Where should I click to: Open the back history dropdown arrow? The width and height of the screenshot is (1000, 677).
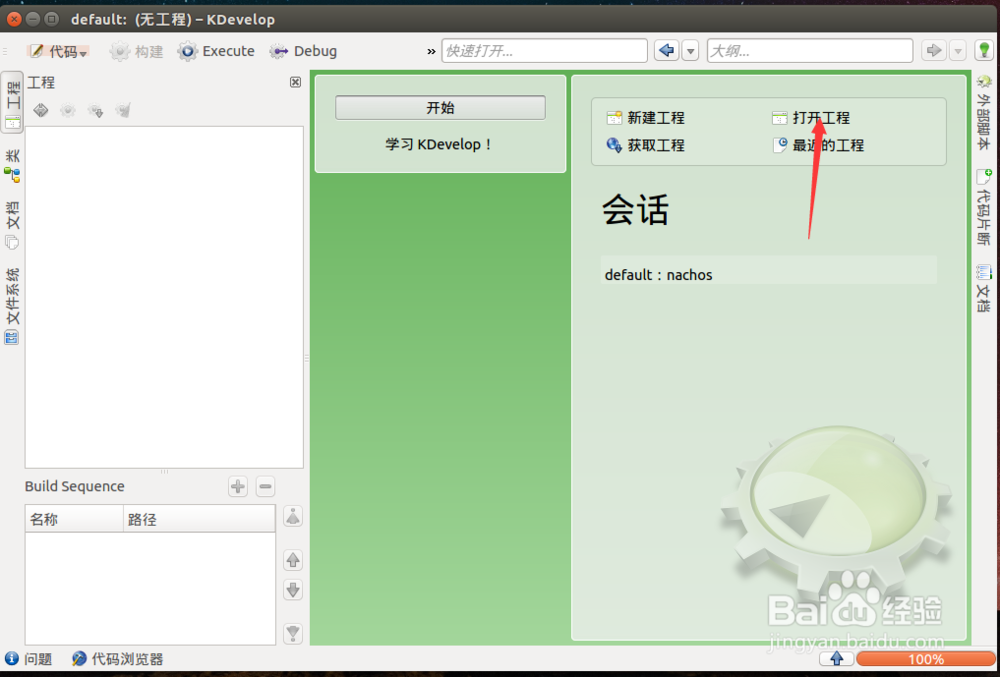tap(690, 51)
